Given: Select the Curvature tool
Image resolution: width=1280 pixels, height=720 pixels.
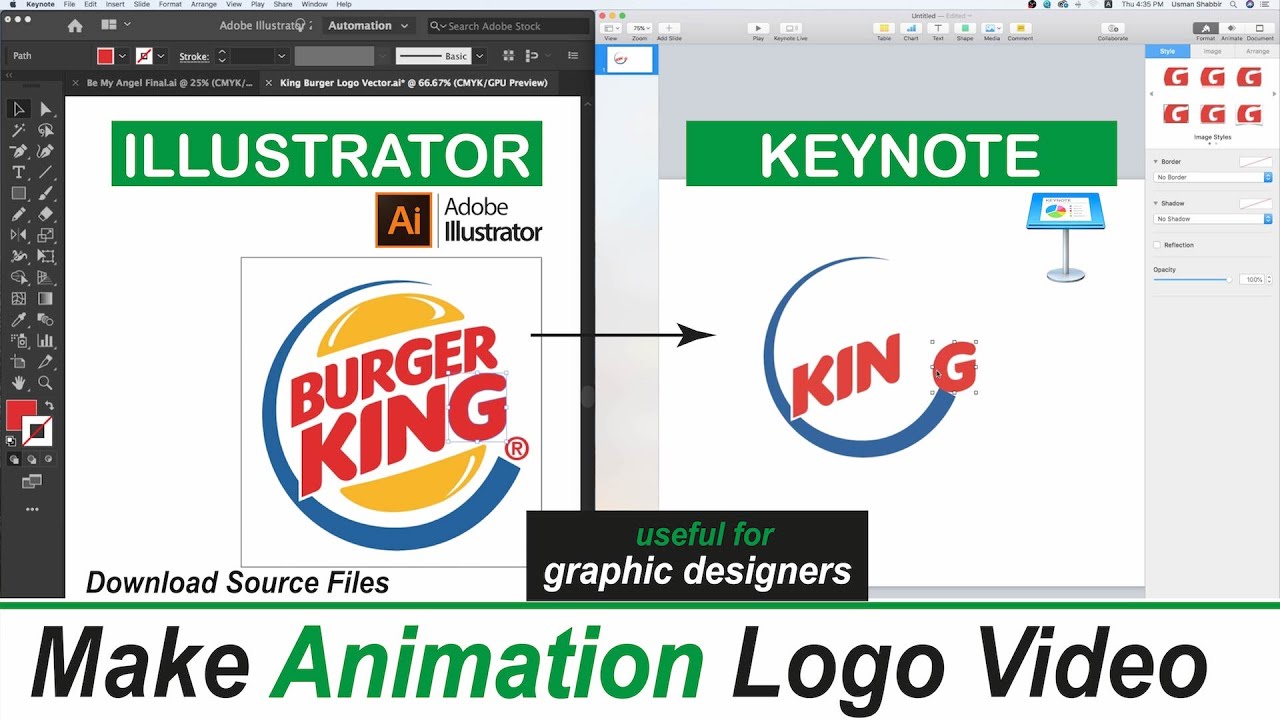Looking at the screenshot, I should (45, 151).
